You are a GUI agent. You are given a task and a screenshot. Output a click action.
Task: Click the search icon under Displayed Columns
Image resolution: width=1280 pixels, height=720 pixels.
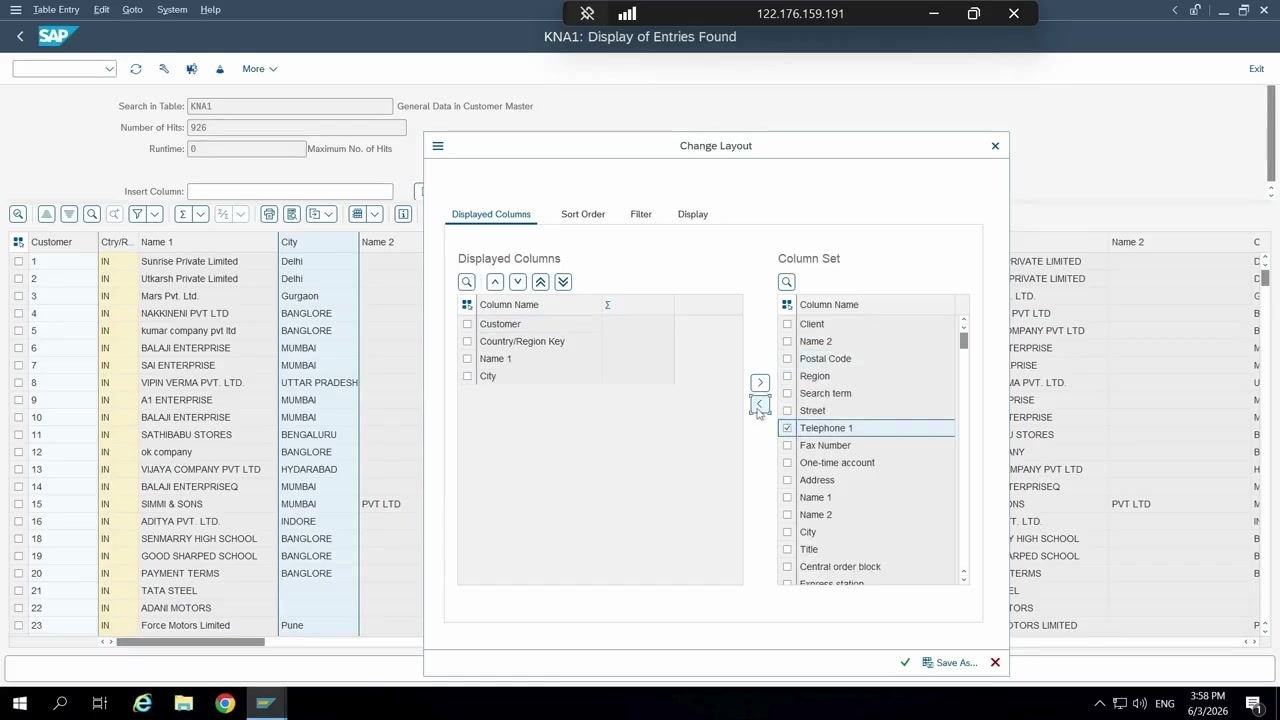(x=467, y=282)
